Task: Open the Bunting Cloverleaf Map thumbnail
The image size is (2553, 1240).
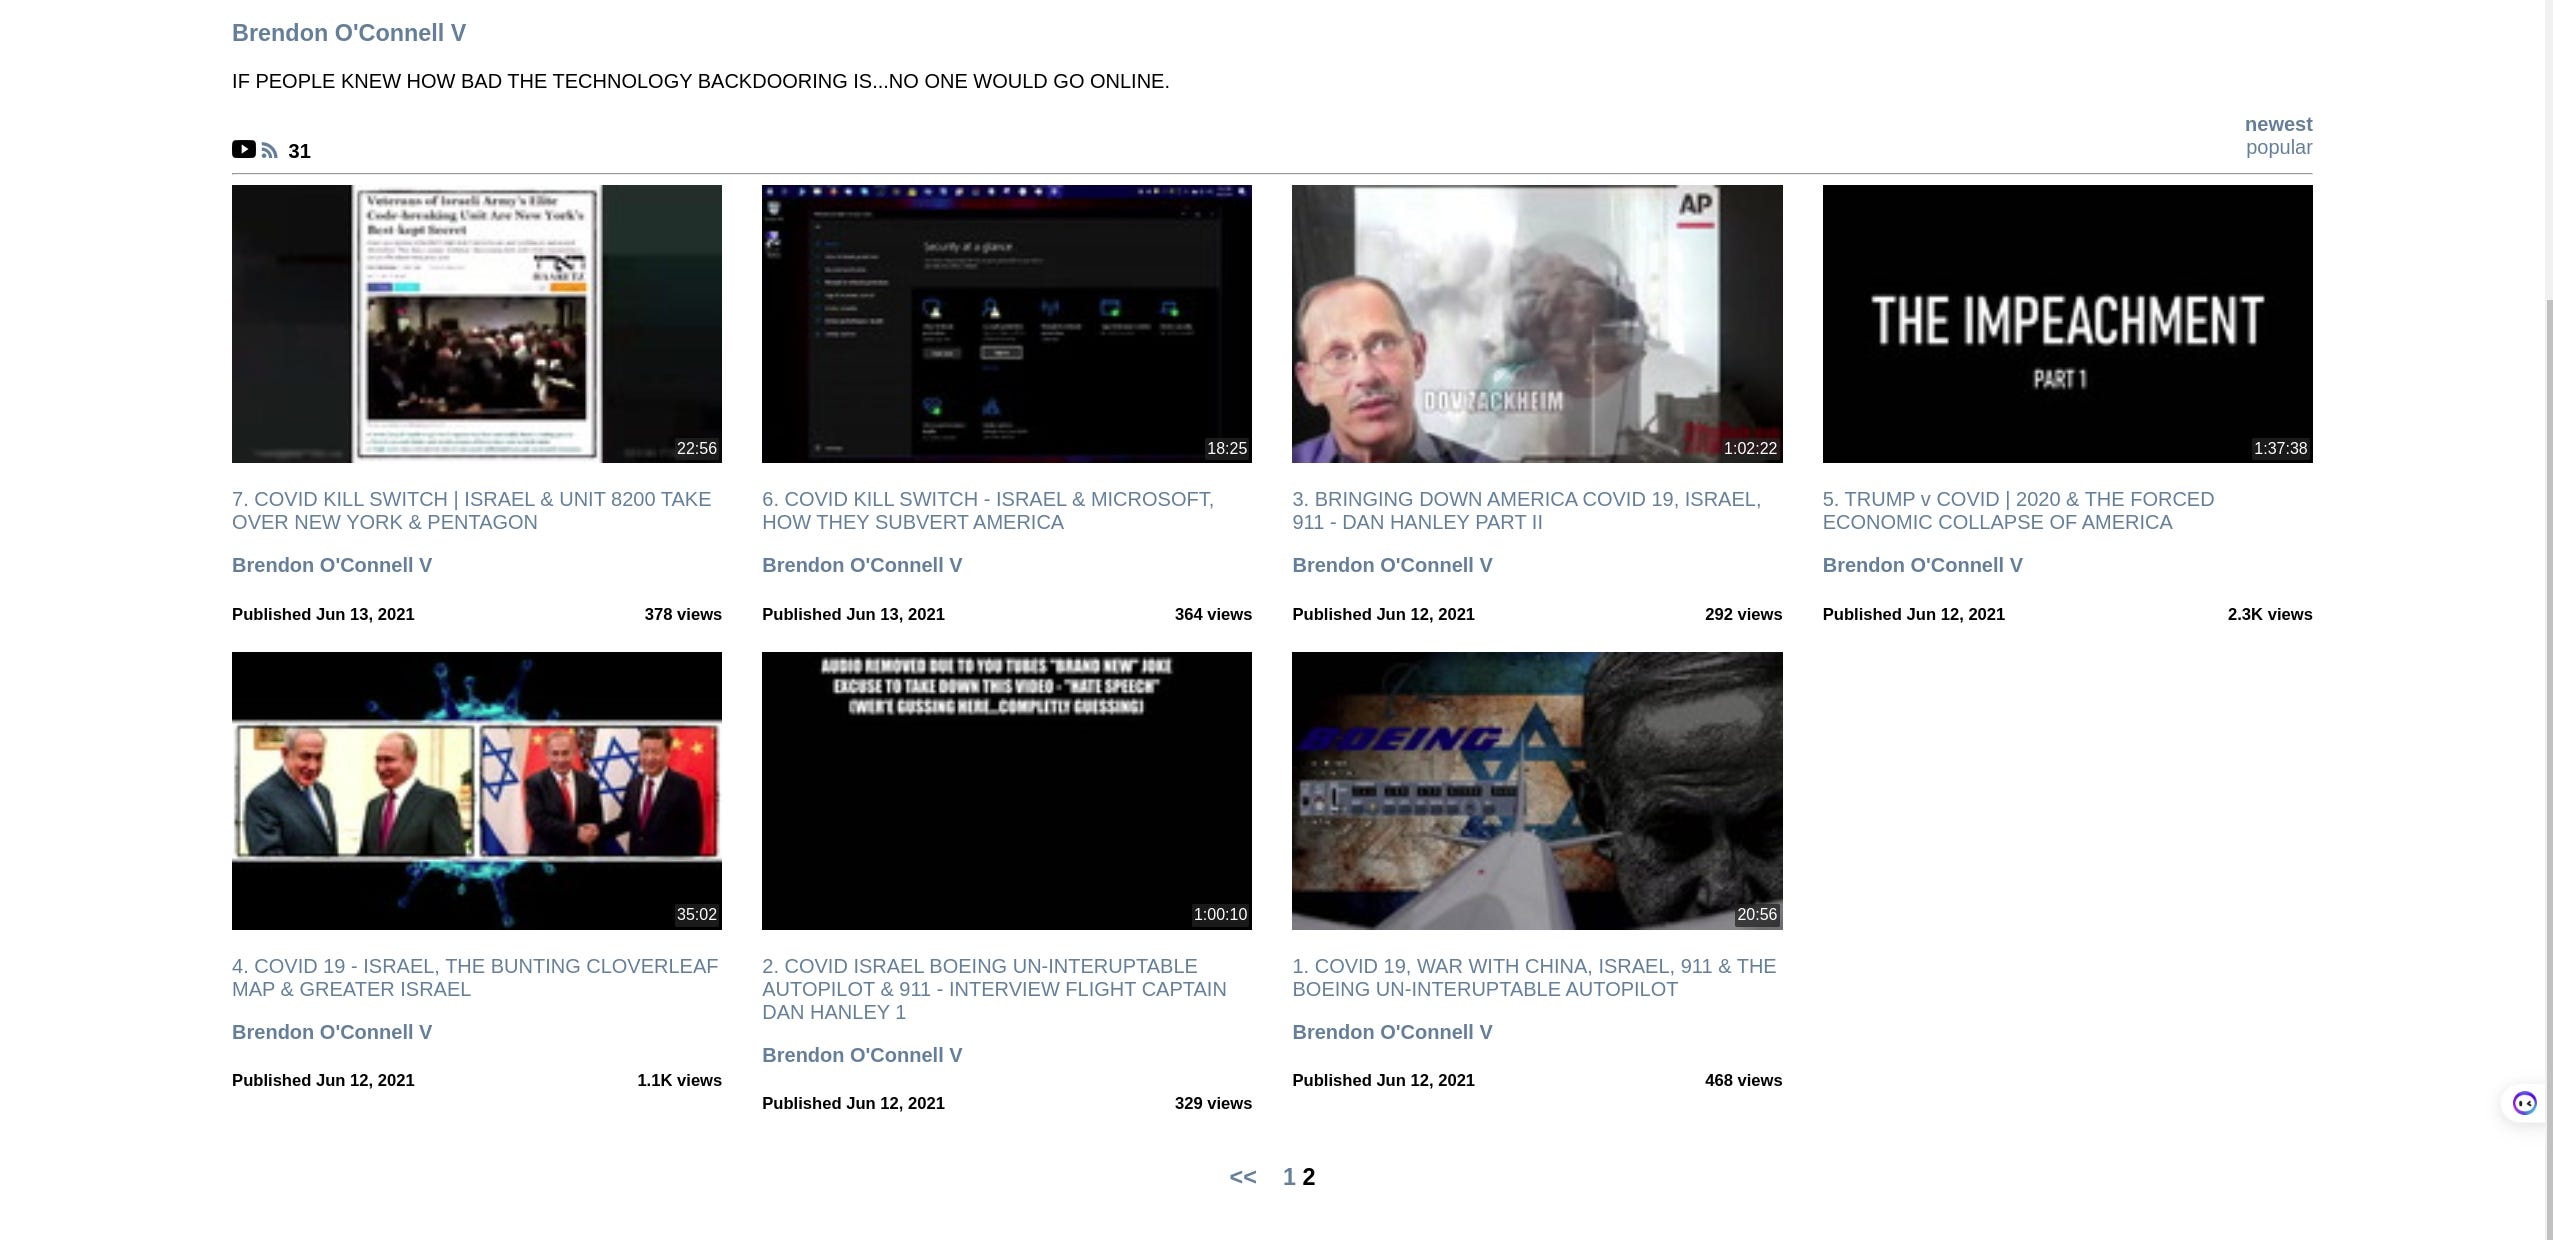Action: point(477,791)
